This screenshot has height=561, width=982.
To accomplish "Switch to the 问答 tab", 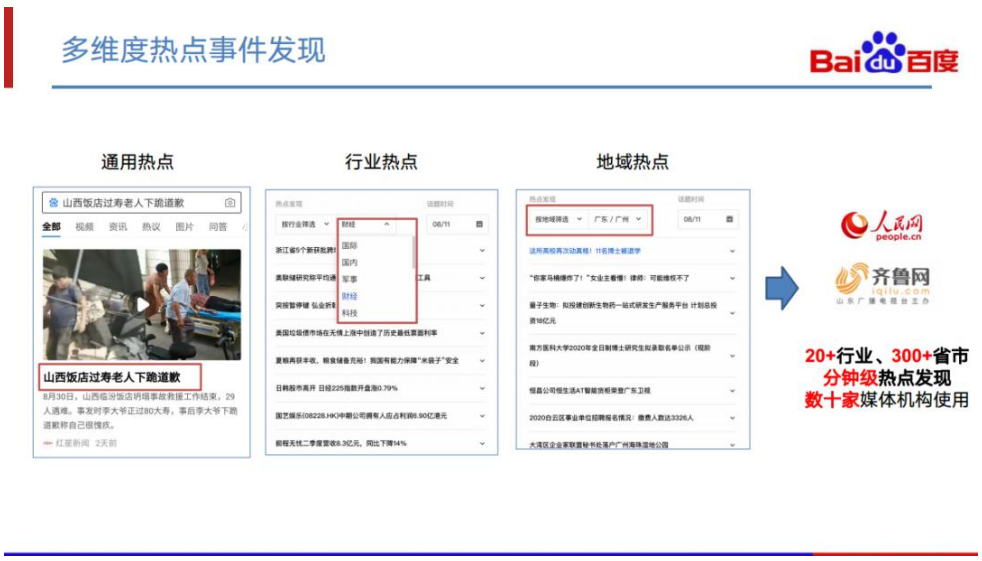I will coord(218,227).
